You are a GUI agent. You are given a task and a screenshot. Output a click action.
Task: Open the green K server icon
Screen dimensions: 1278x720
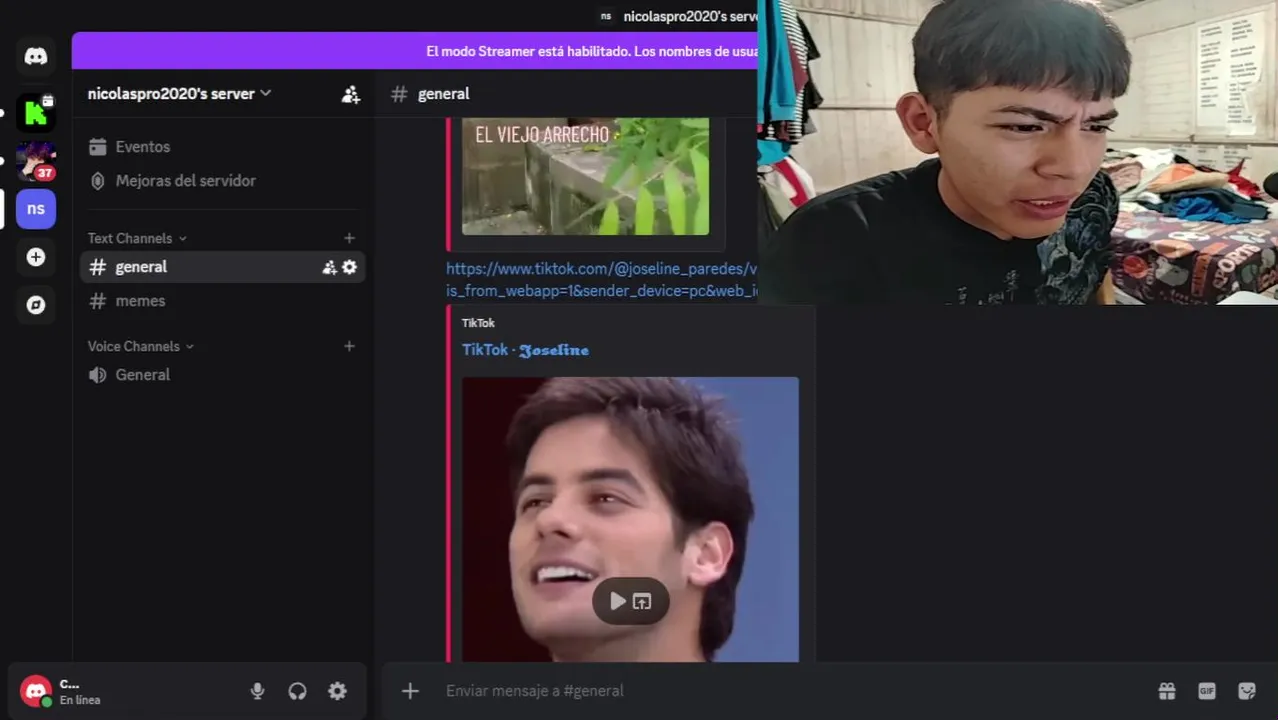[x=36, y=113]
